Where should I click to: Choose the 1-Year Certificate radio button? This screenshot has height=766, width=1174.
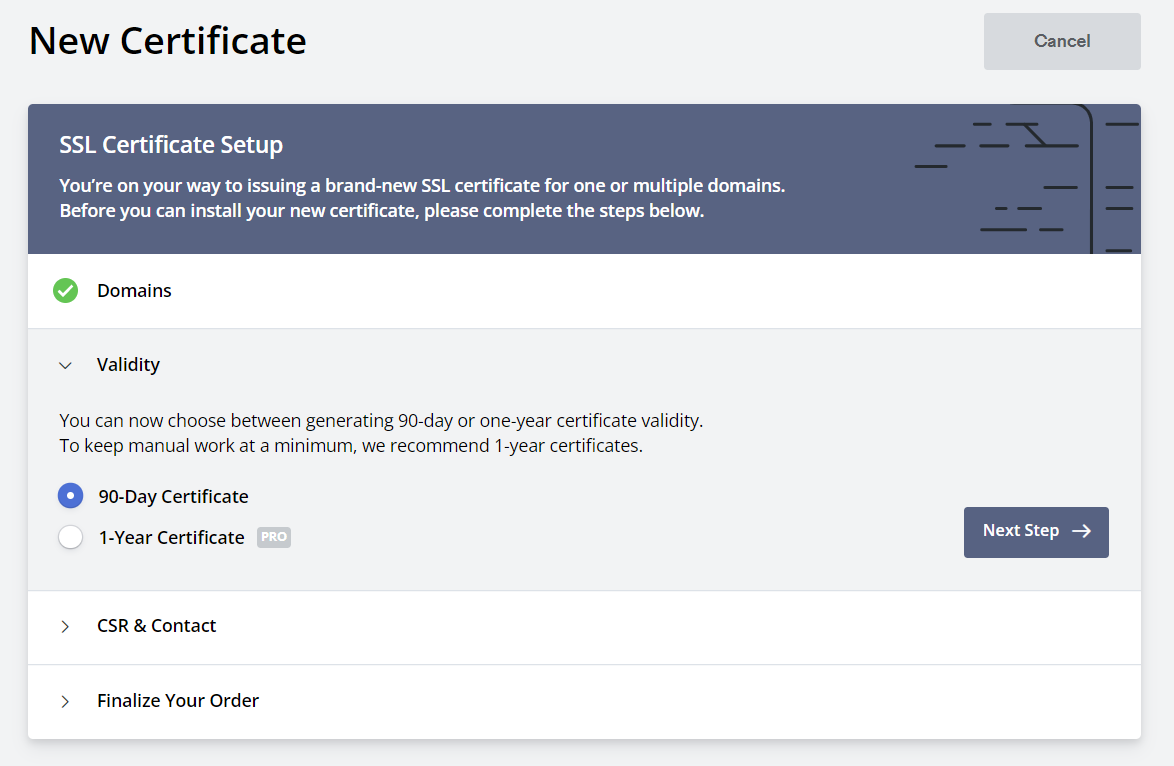(70, 537)
